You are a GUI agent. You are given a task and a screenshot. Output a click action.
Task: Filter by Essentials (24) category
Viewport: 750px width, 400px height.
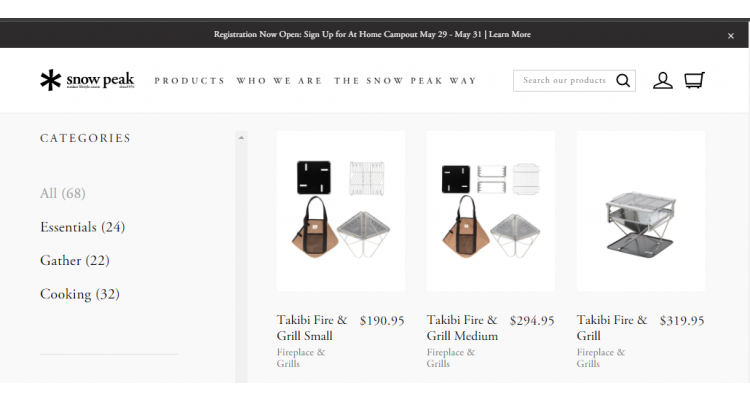[x=82, y=227]
